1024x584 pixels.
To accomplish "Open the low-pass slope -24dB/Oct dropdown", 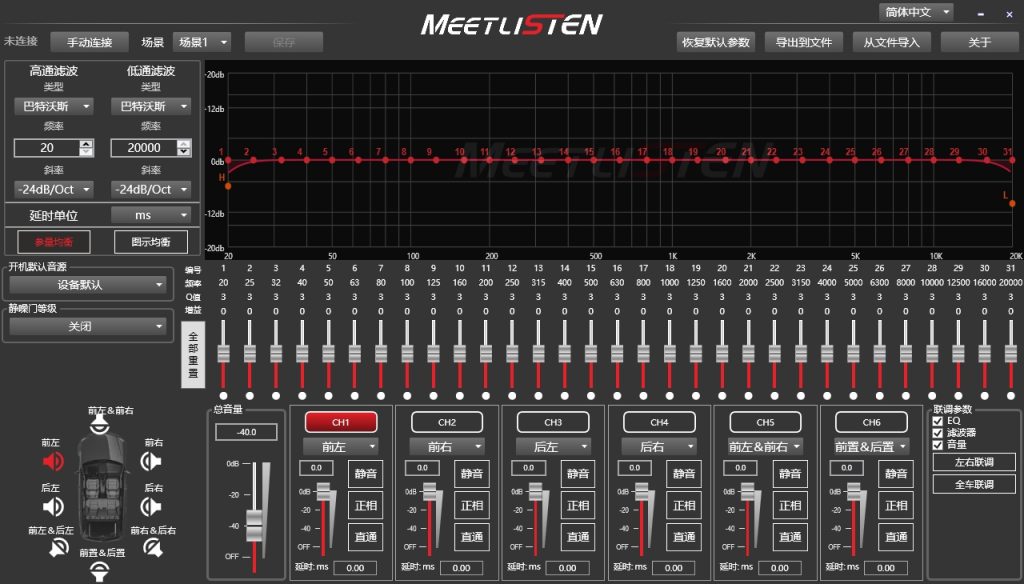I will pyautogui.click(x=151, y=189).
